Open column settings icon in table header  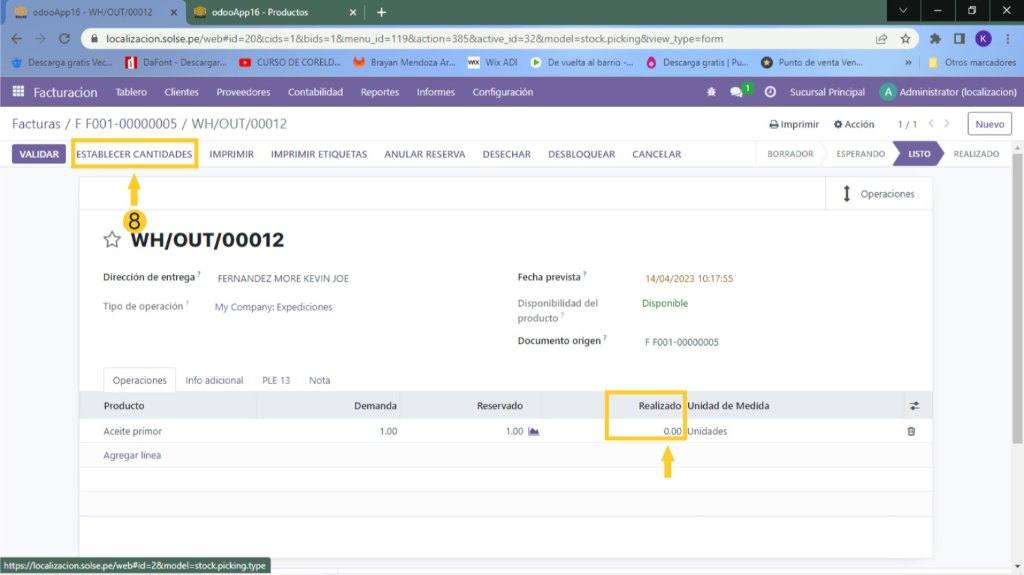(x=914, y=406)
